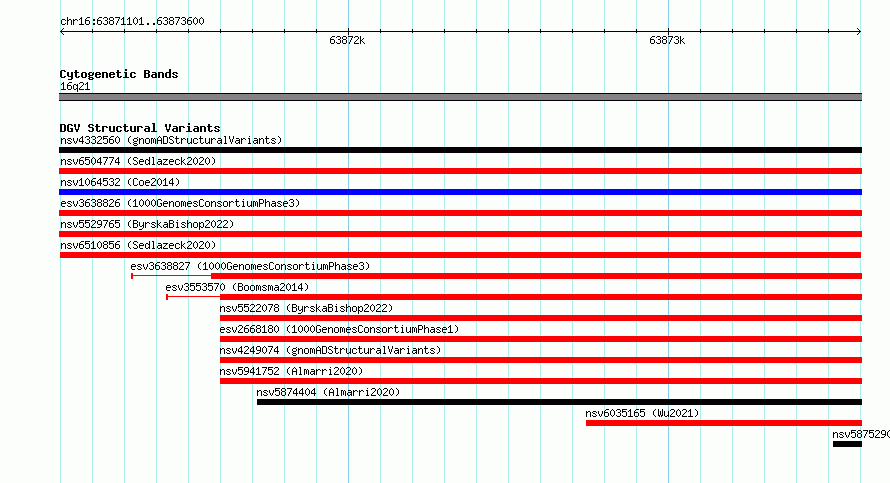Image resolution: width=890 pixels, height=483 pixels.
Task: Select the red bar of esv3553570
Action: 541,297
